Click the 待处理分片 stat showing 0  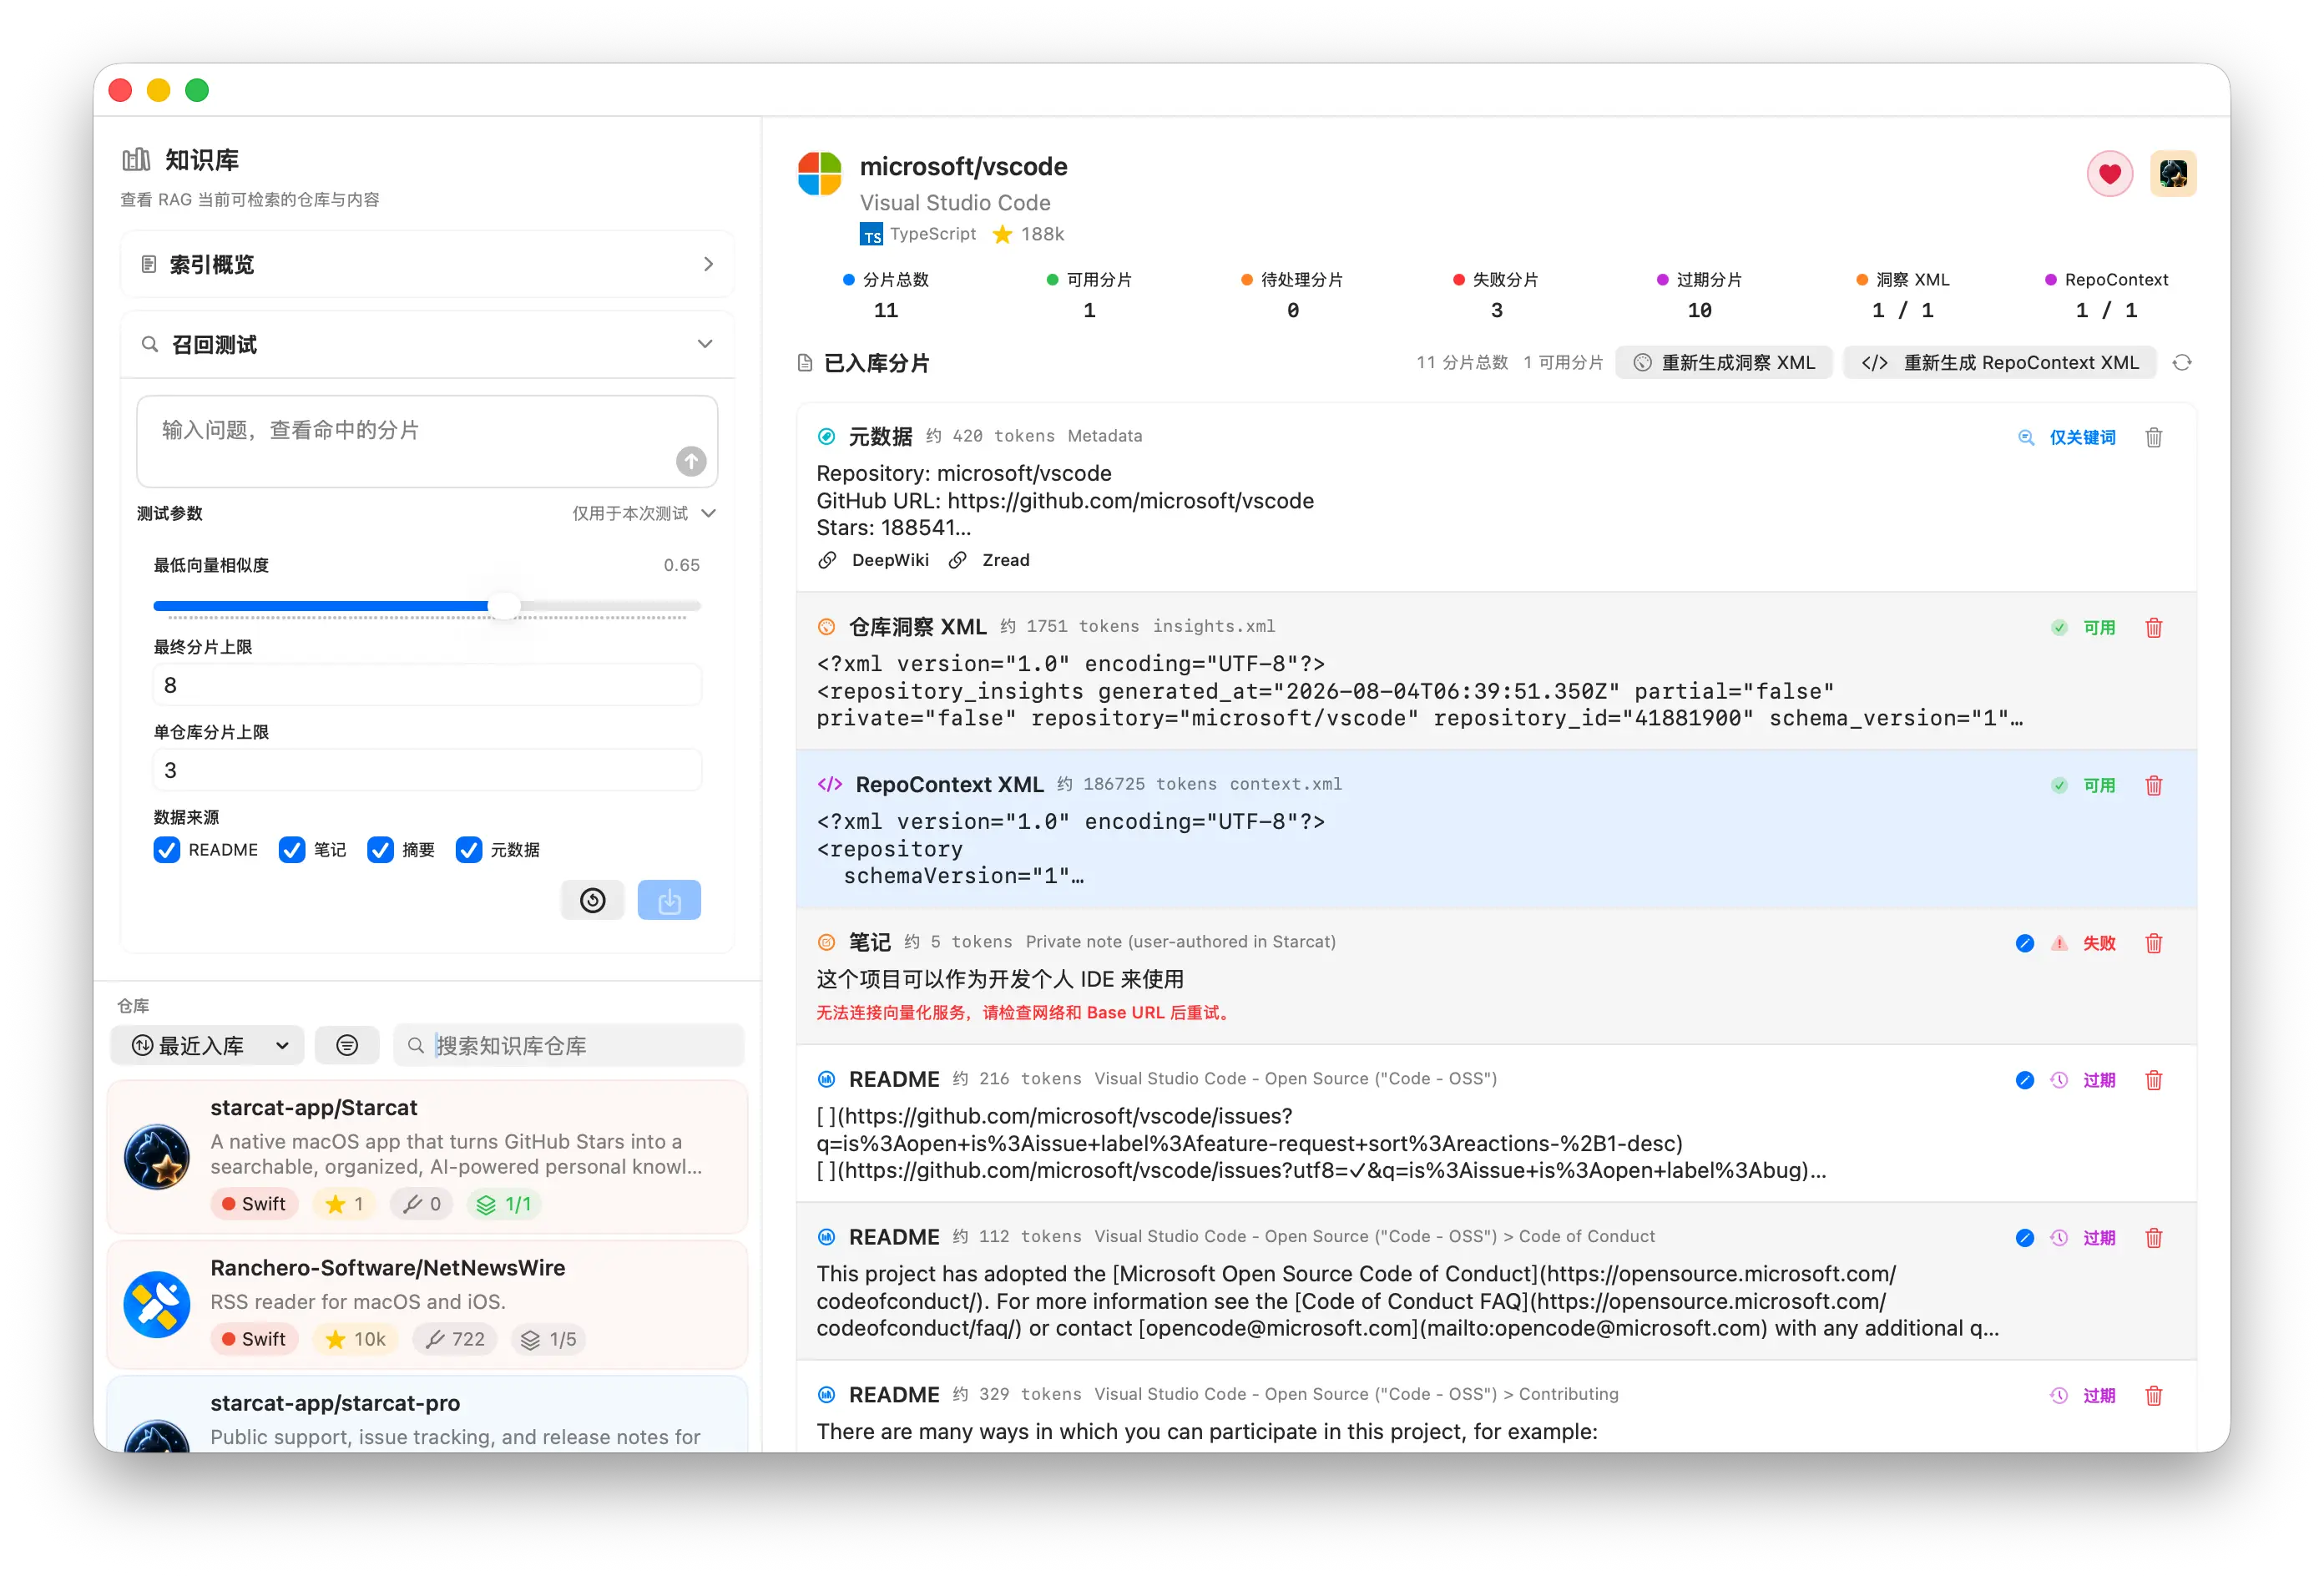pyautogui.click(x=1292, y=295)
